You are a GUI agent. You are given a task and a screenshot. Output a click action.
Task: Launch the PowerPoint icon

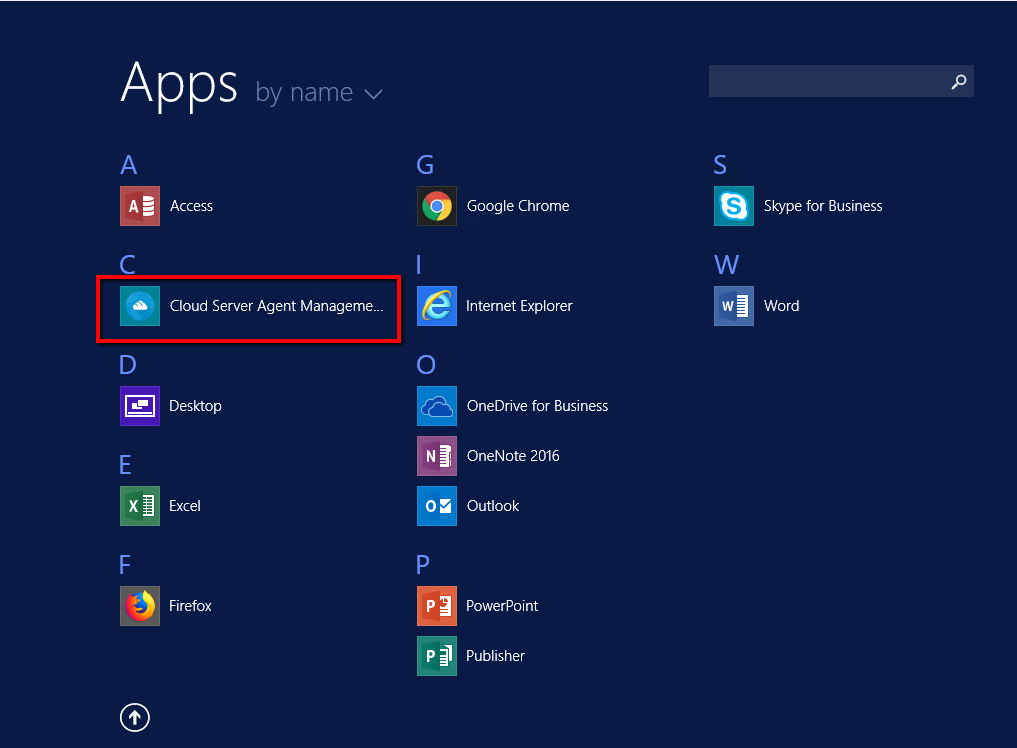click(x=437, y=605)
